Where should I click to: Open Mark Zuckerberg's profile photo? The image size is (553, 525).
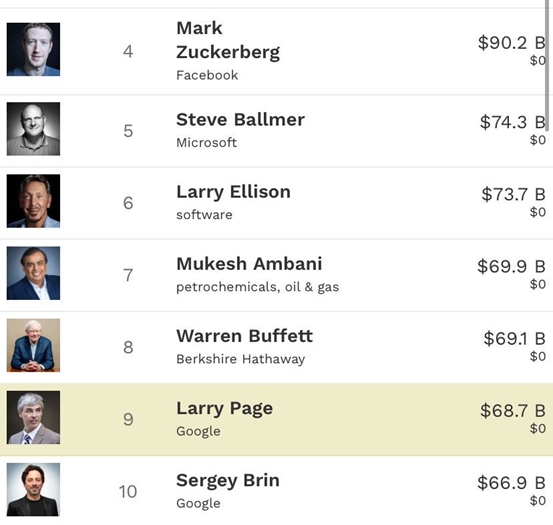(33, 49)
